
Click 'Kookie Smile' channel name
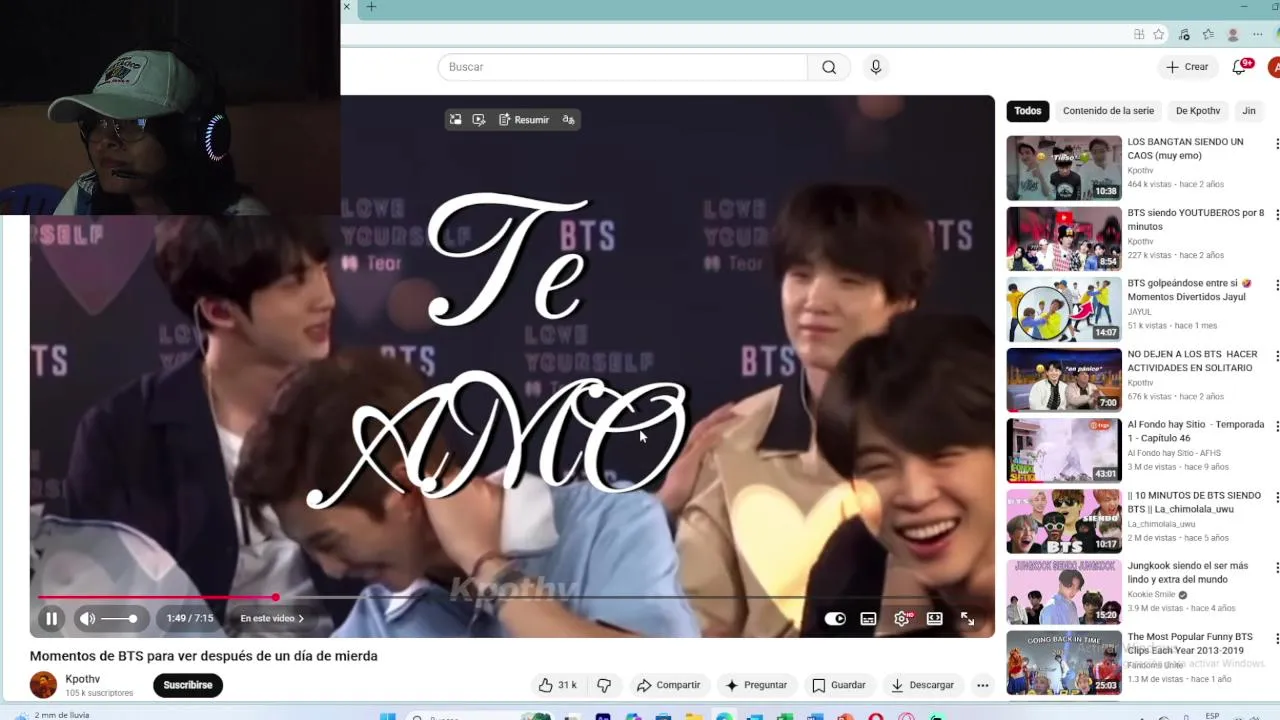tap(1151, 594)
